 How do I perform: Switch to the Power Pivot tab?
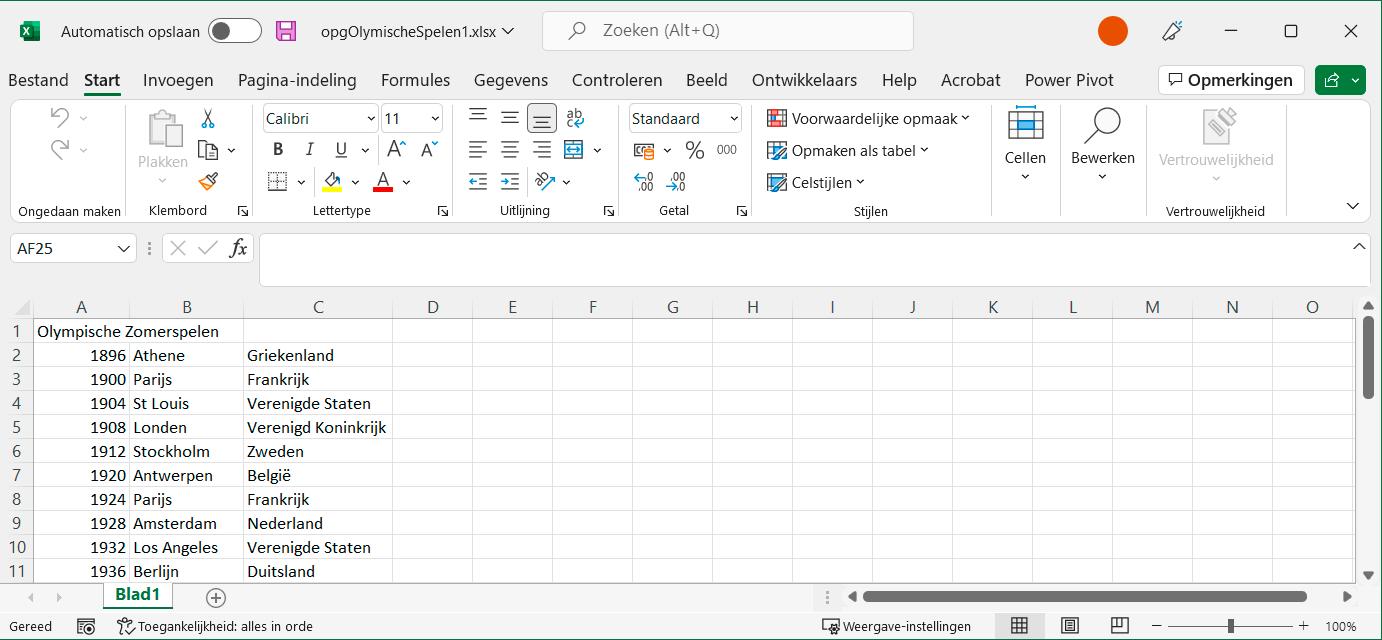1069,80
